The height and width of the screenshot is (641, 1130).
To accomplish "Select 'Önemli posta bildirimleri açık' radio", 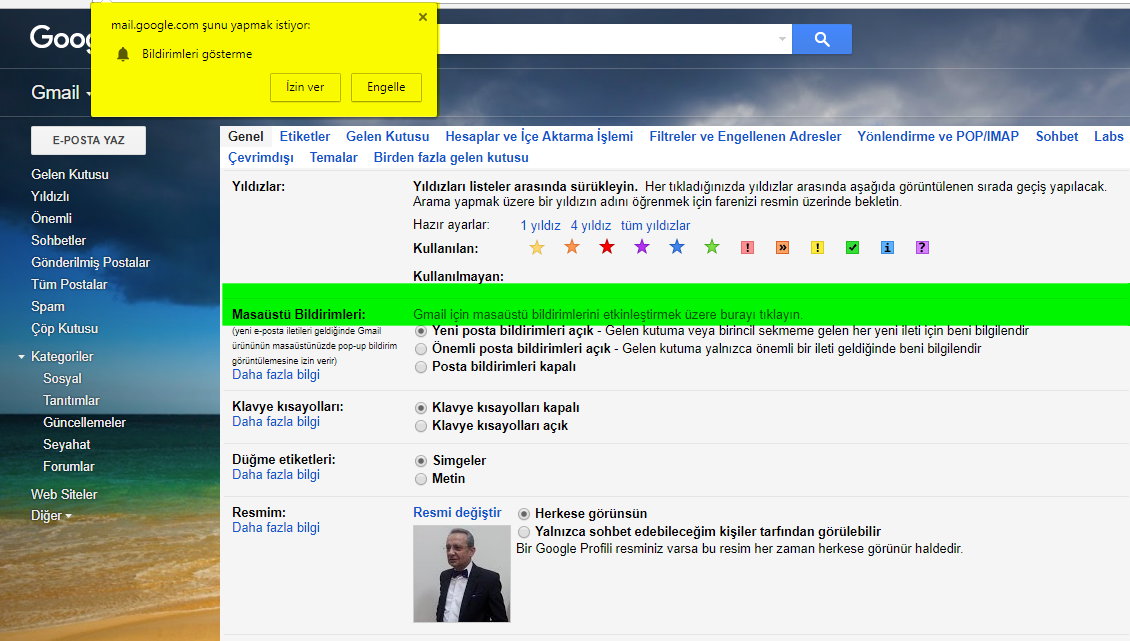I will (421, 349).
